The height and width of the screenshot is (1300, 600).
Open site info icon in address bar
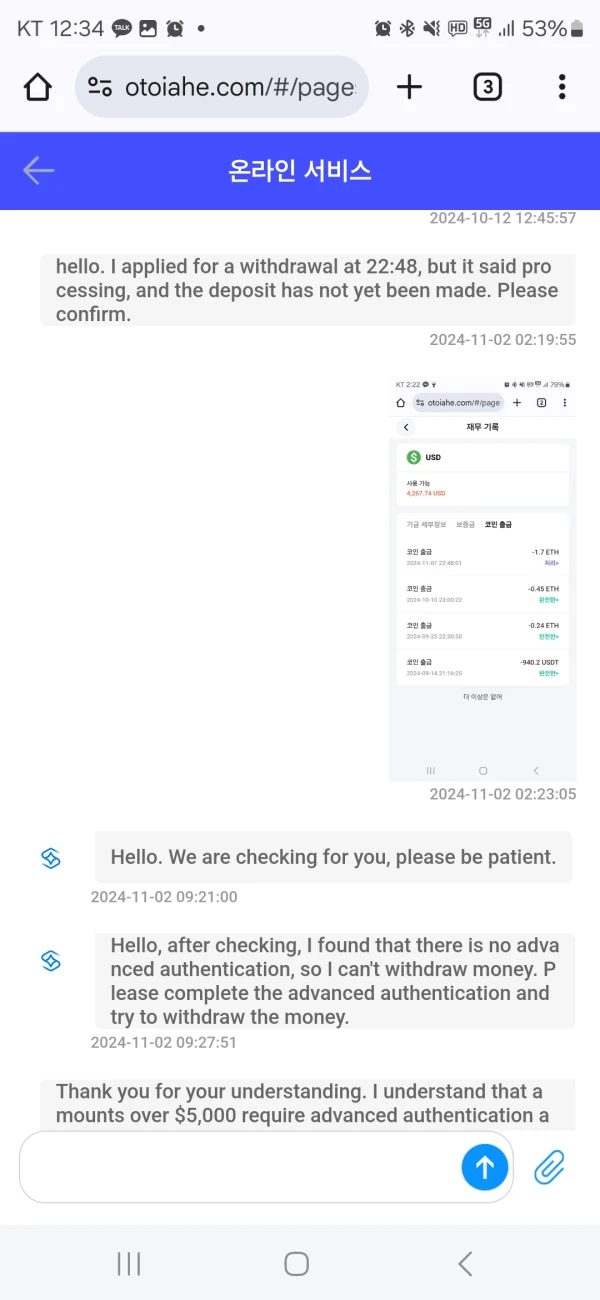pos(99,88)
